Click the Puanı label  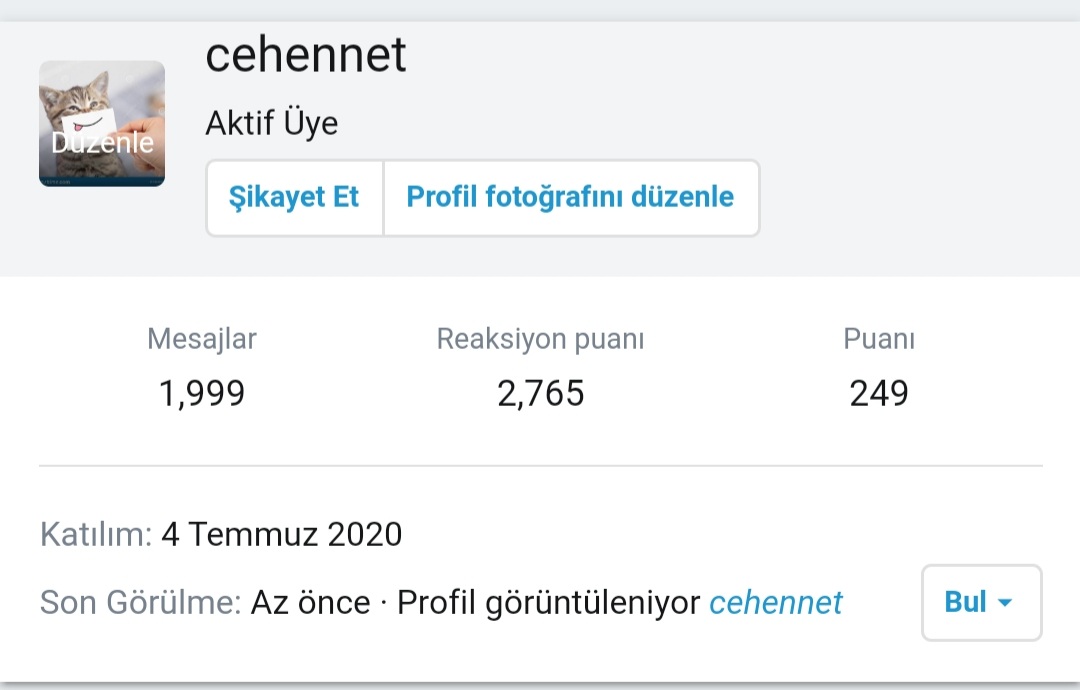click(879, 339)
